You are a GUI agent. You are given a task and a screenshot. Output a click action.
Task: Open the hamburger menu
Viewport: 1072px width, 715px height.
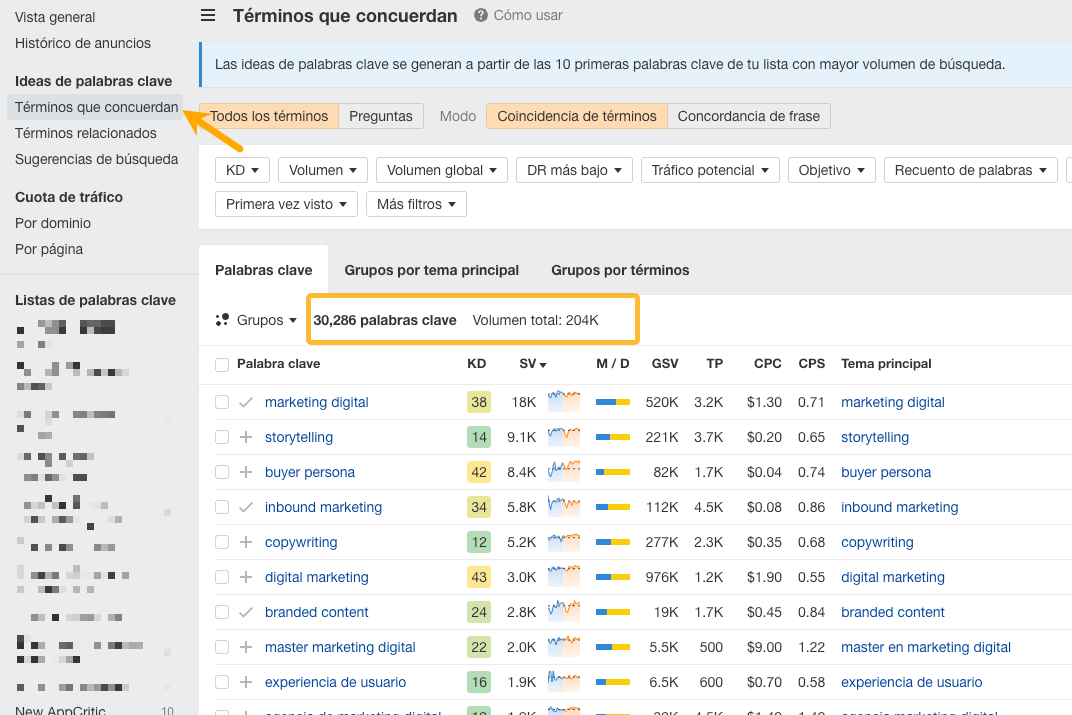tap(207, 15)
